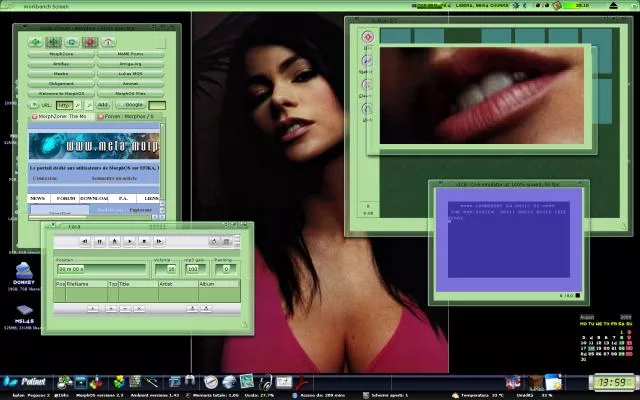Open the MorphZone bookmark button

click(x=62, y=54)
